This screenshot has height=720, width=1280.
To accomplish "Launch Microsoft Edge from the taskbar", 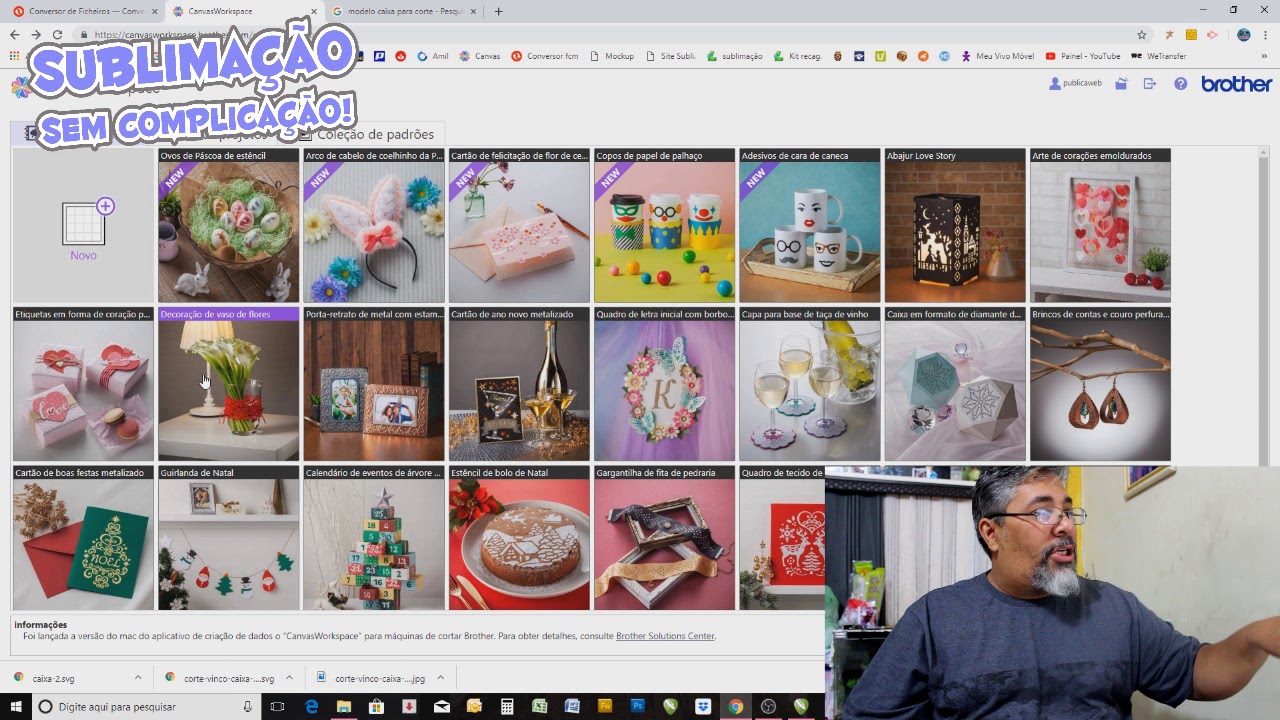I will click(311, 707).
